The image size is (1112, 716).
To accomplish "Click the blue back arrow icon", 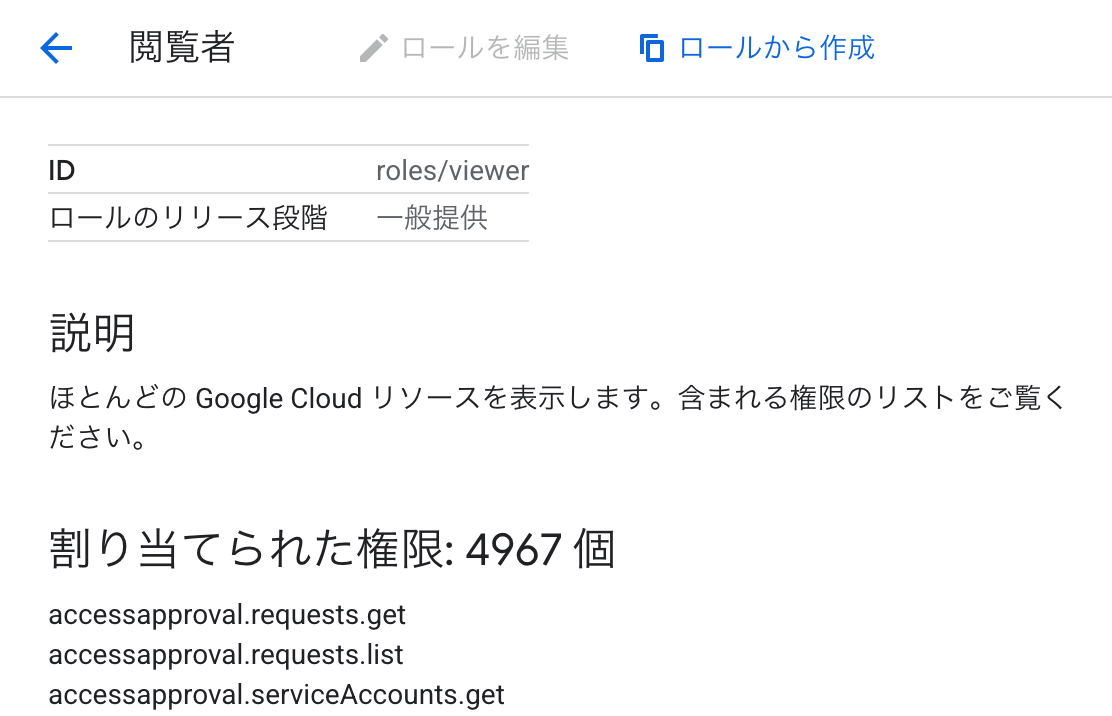I will (x=56, y=47).
